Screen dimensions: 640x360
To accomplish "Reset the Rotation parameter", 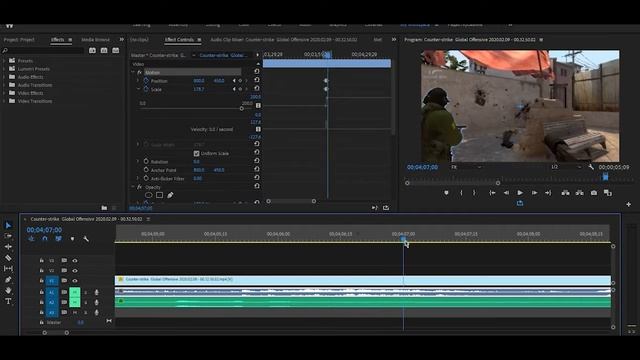I will pyautogui.click(x=257, y=161).
